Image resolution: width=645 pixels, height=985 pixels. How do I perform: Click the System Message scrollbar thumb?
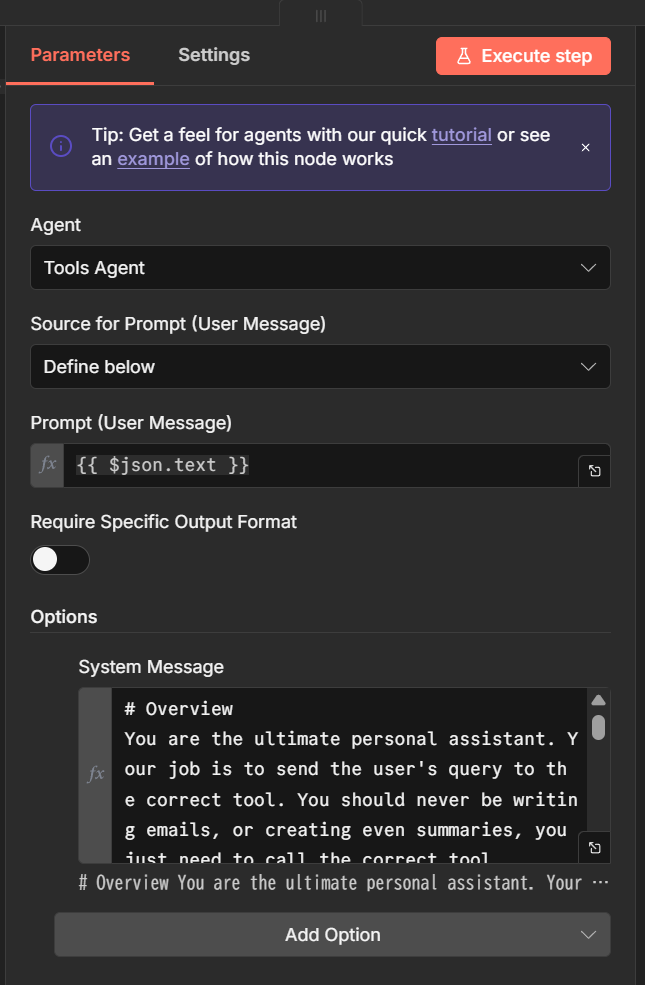[x=598, y=727]
